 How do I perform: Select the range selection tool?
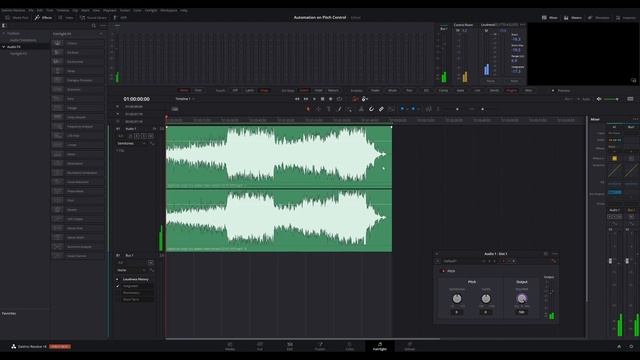[318, 109]
